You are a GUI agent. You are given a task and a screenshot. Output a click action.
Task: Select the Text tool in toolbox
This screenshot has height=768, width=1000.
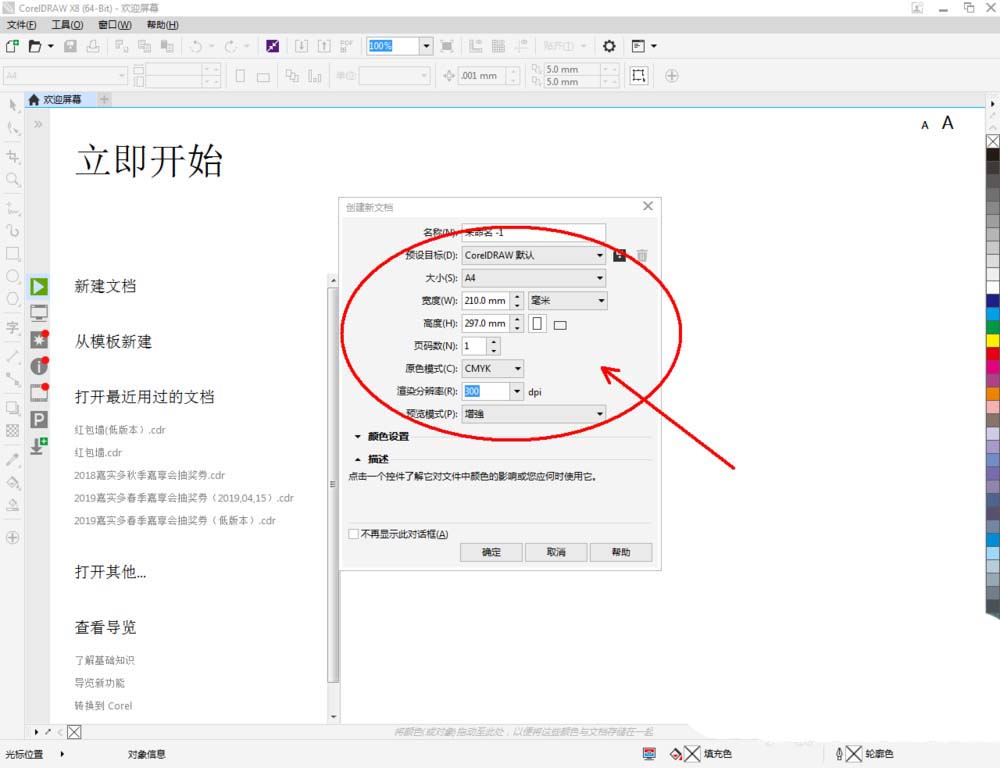tap(13, 328)
